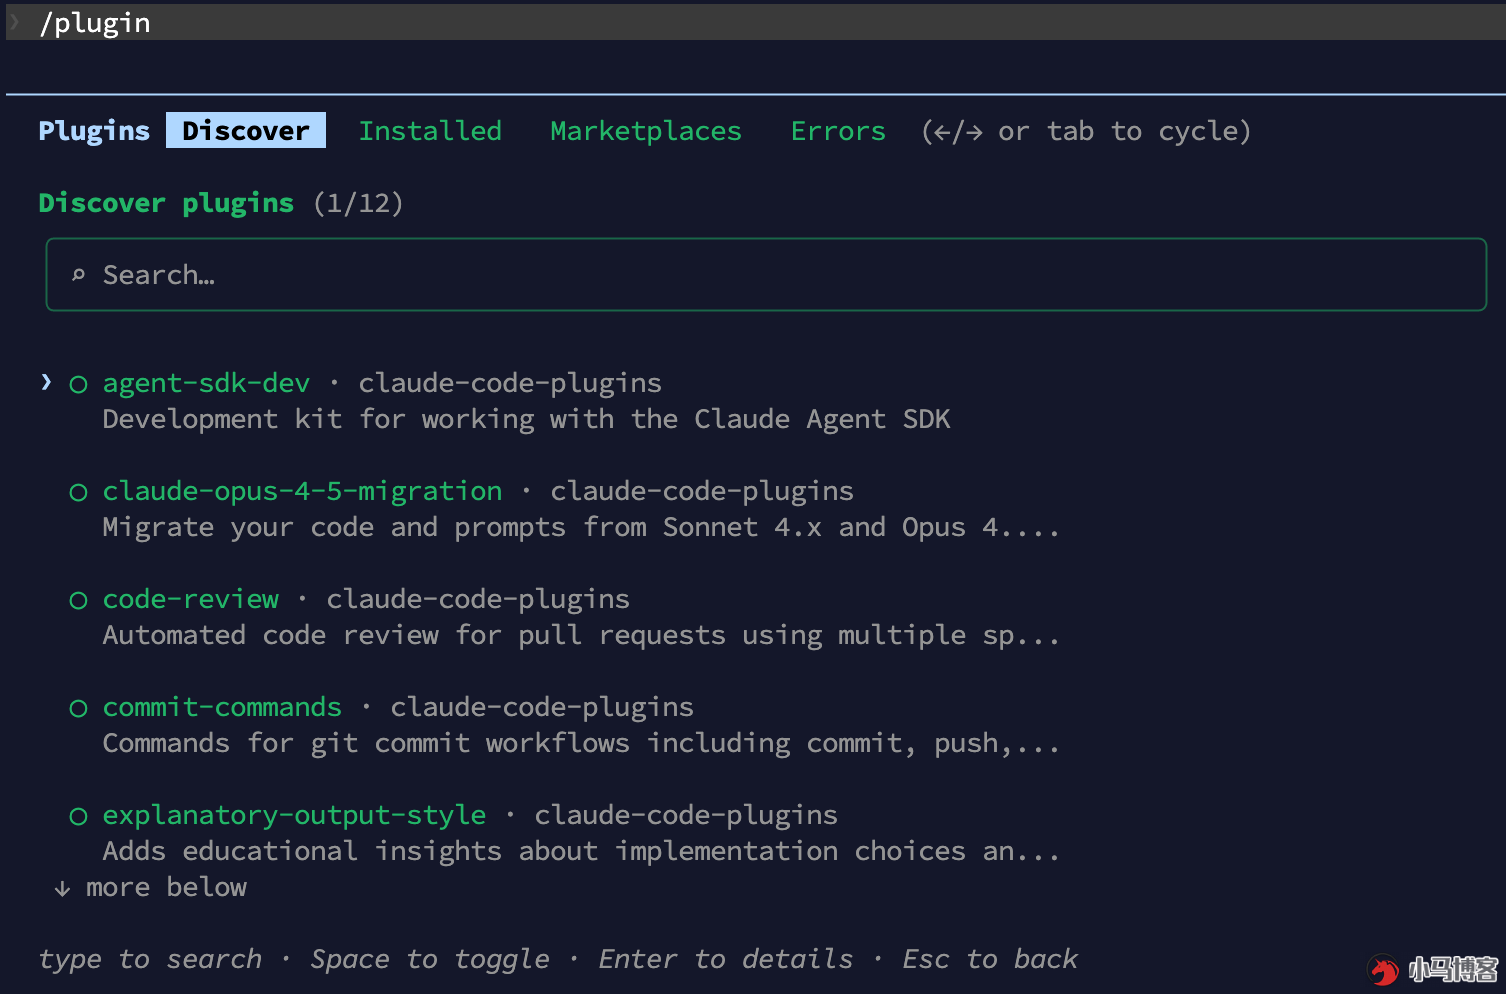Toggle the commit-commands plugin circle
Image resolution: width=1506 pixels, height=994 pixels.
[78, 708]
